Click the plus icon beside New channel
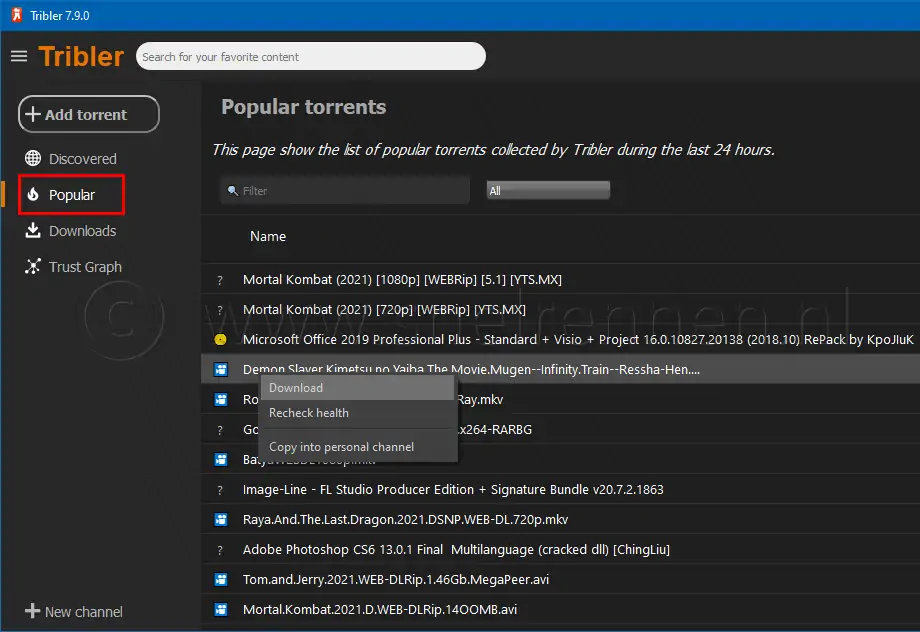 coord(32,611)
